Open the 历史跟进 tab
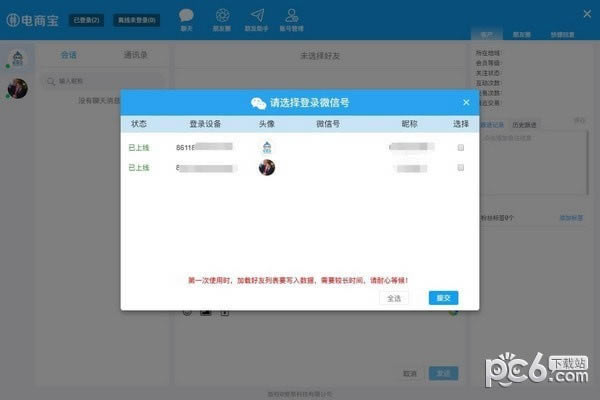This screenshot has width=600, height=400. [x=524, y=125]
